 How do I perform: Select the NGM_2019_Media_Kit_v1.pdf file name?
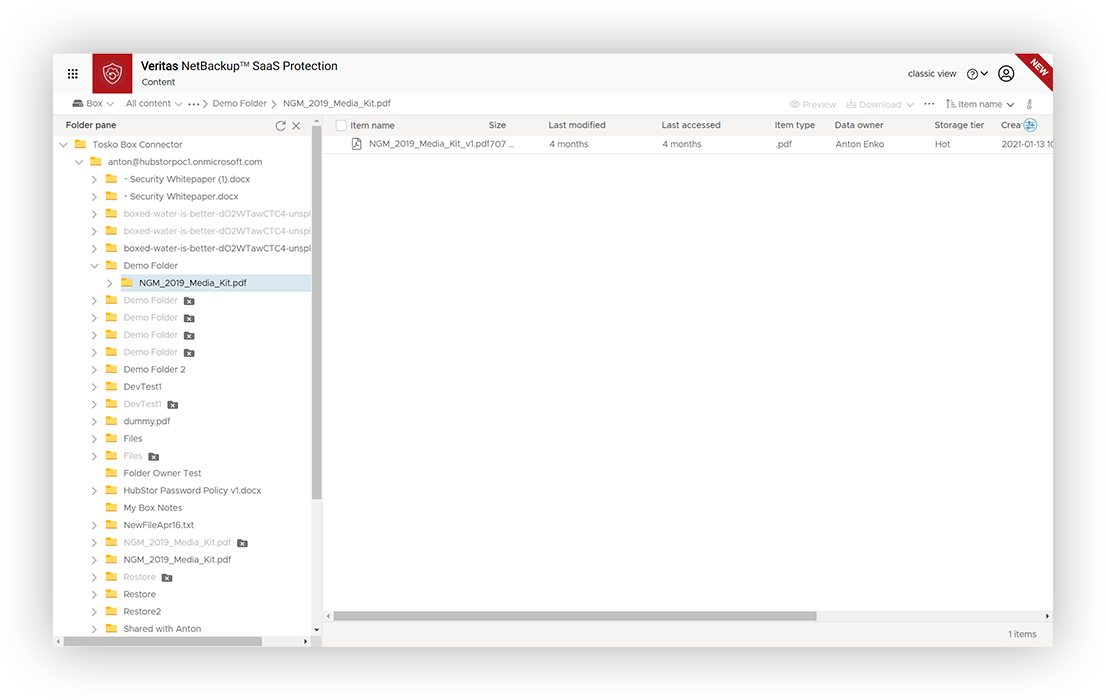tap(429, 144)
